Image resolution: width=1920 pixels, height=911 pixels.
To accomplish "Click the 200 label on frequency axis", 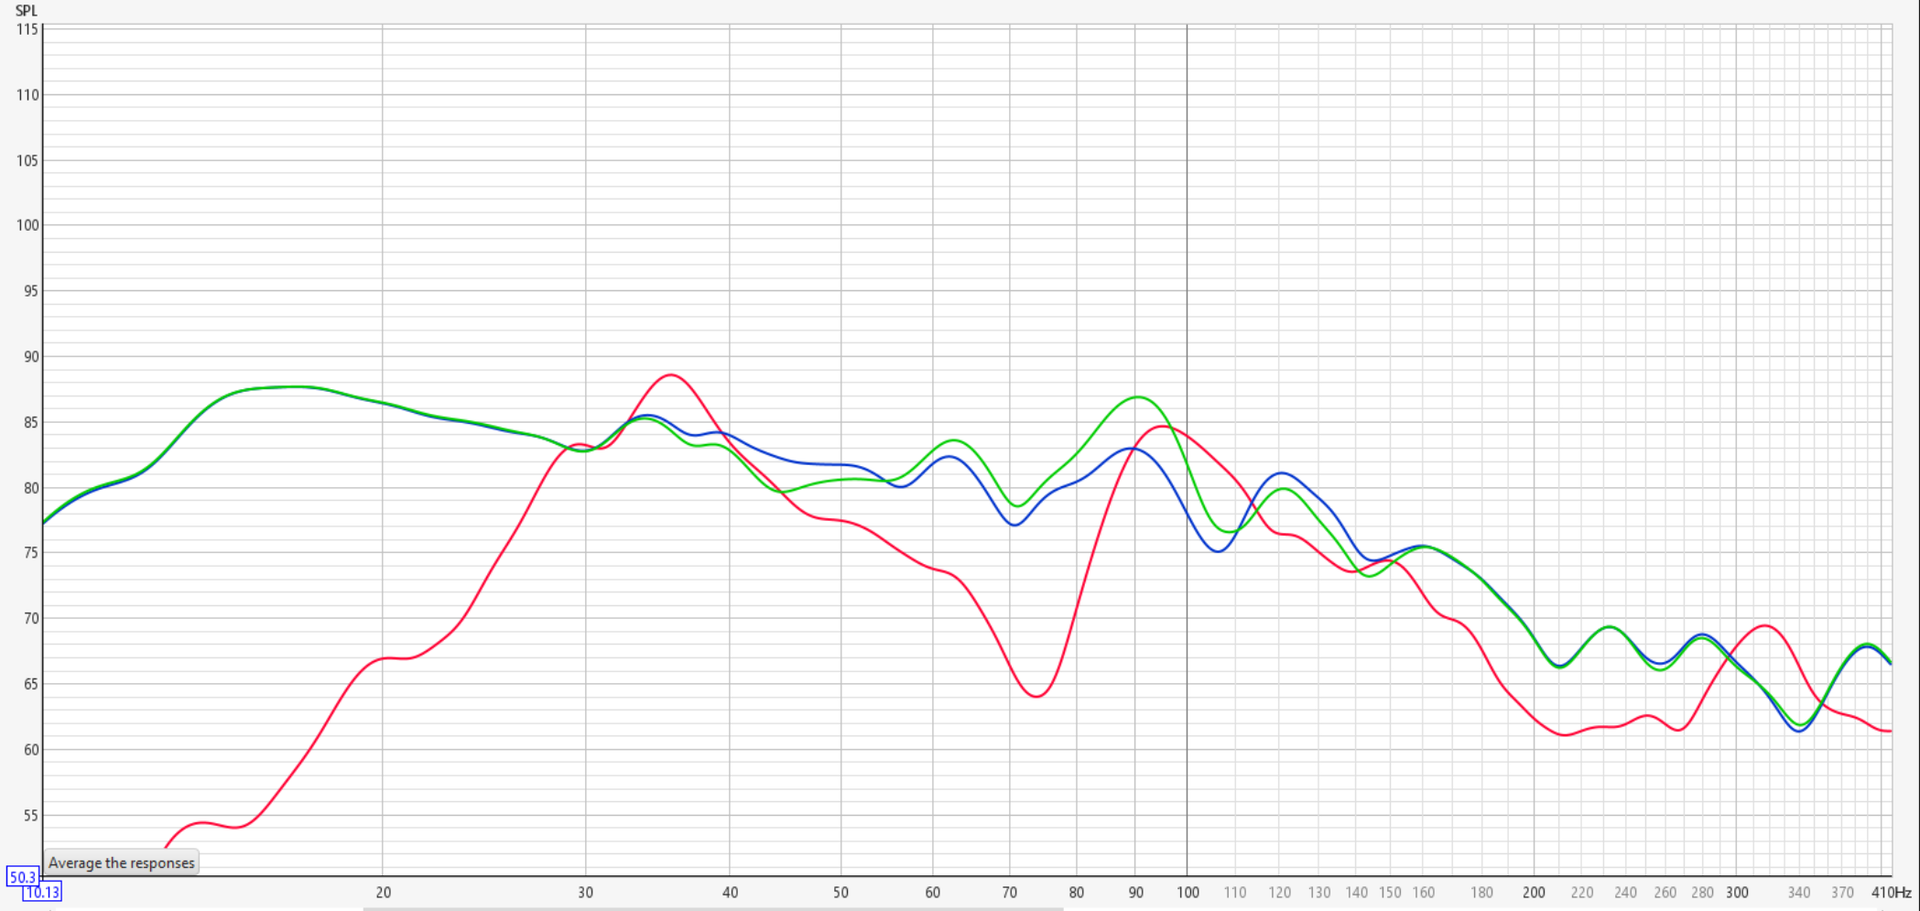I will point(1533,892).
